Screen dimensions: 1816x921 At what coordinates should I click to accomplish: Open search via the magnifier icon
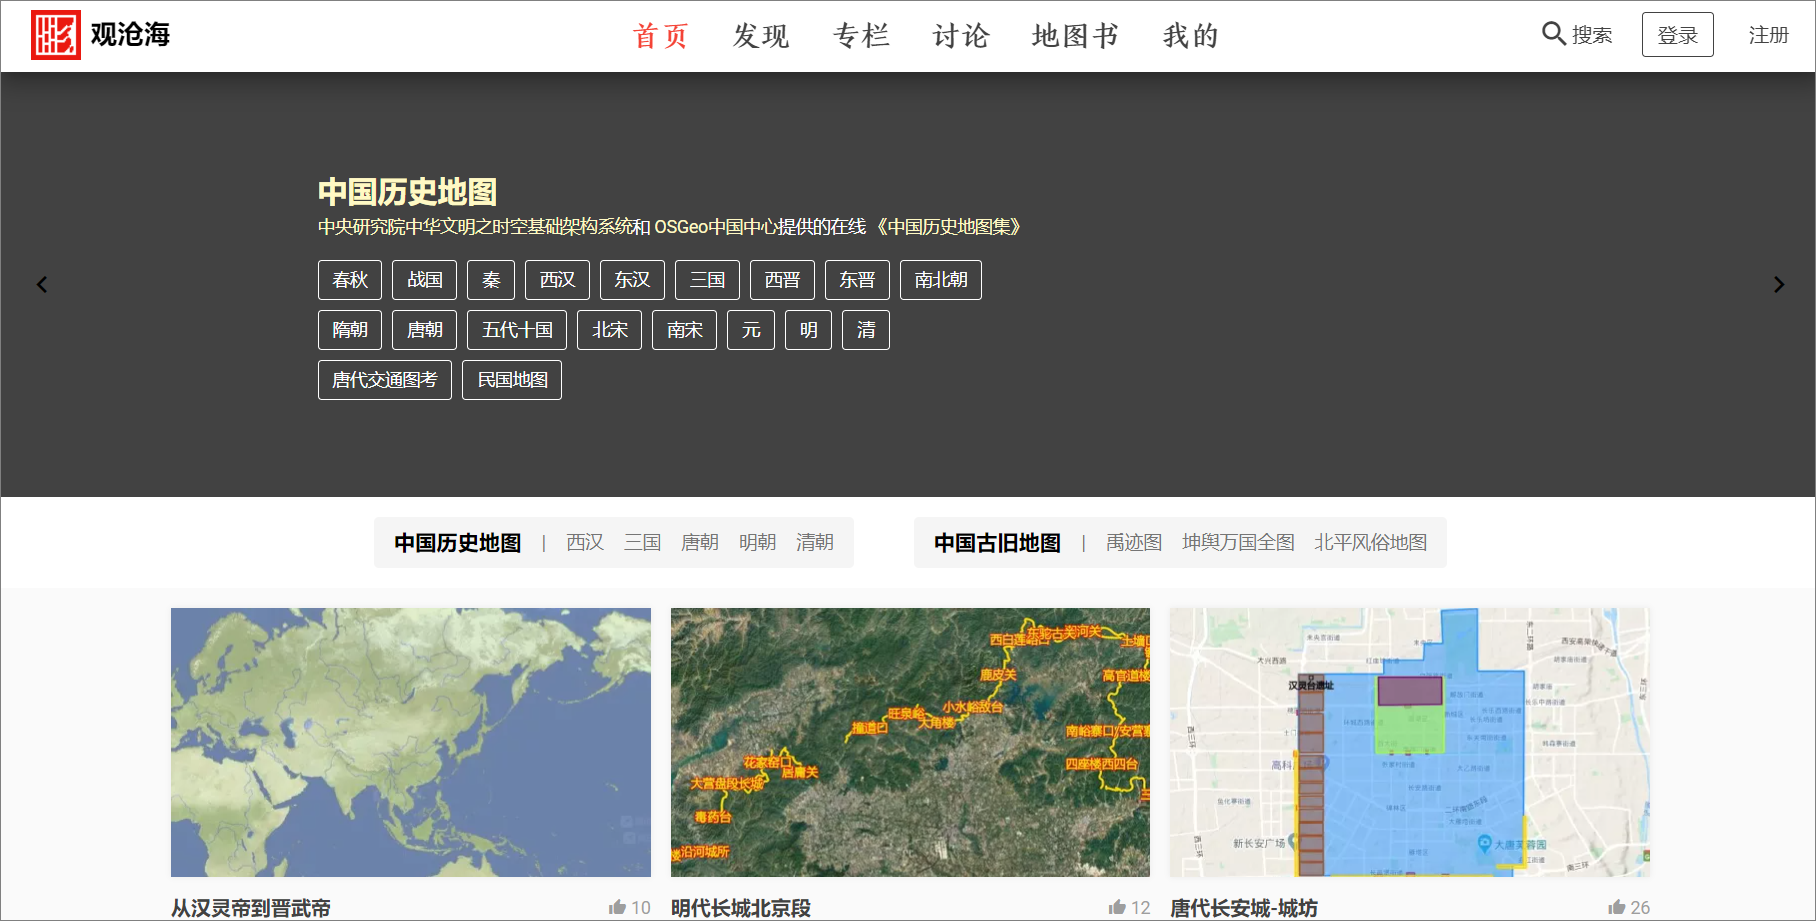[1553, 34]
